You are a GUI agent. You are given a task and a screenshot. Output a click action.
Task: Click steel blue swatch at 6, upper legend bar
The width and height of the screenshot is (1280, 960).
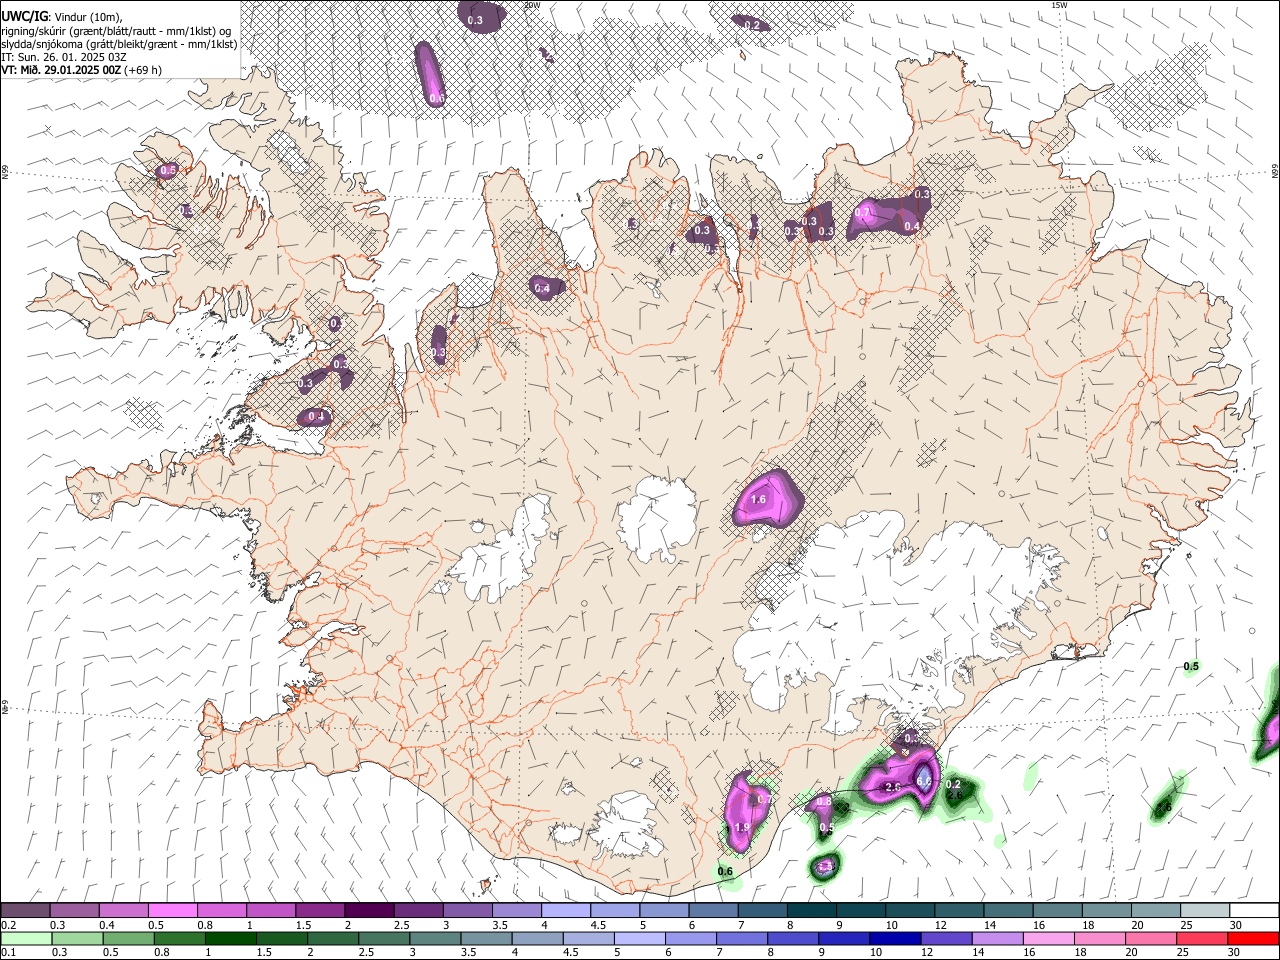pyautogui.click(x=713, y=911)
